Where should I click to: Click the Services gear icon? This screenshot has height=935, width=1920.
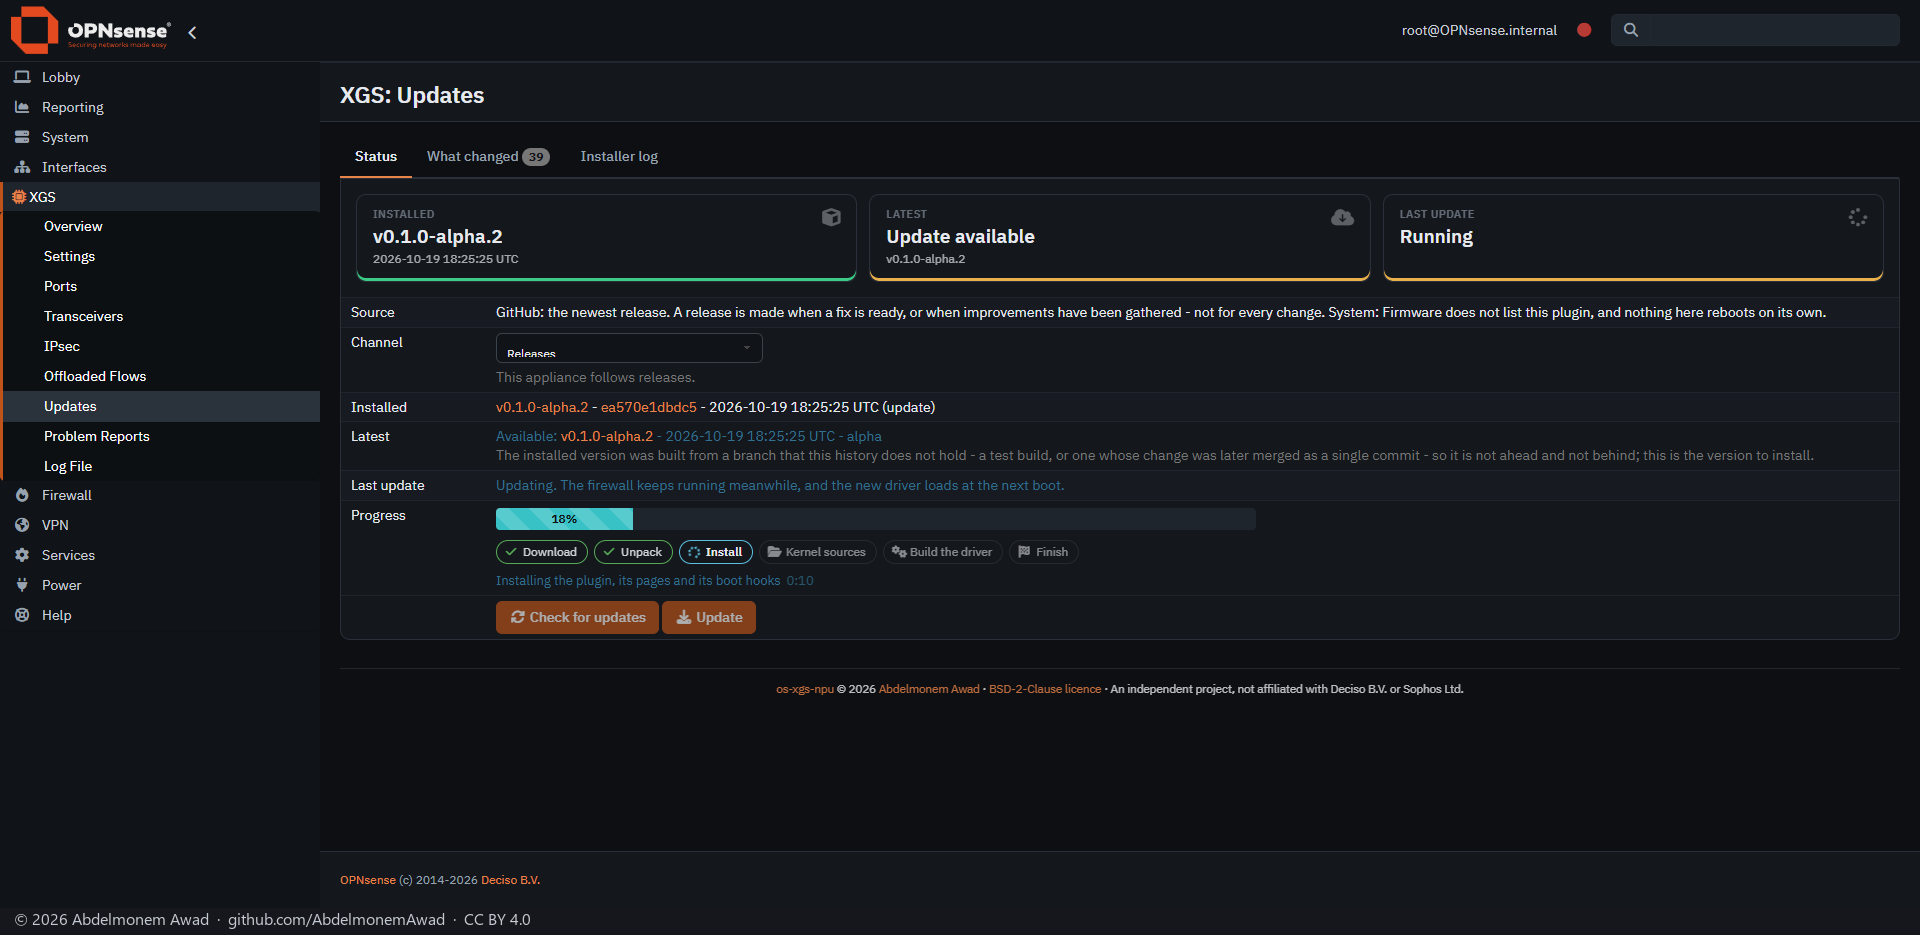coord(22,555)
